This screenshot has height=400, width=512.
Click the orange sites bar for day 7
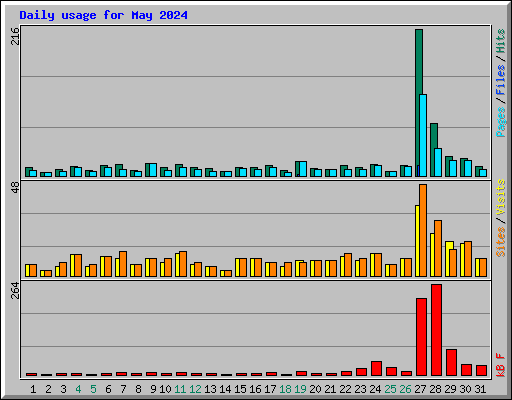point(123,264)
